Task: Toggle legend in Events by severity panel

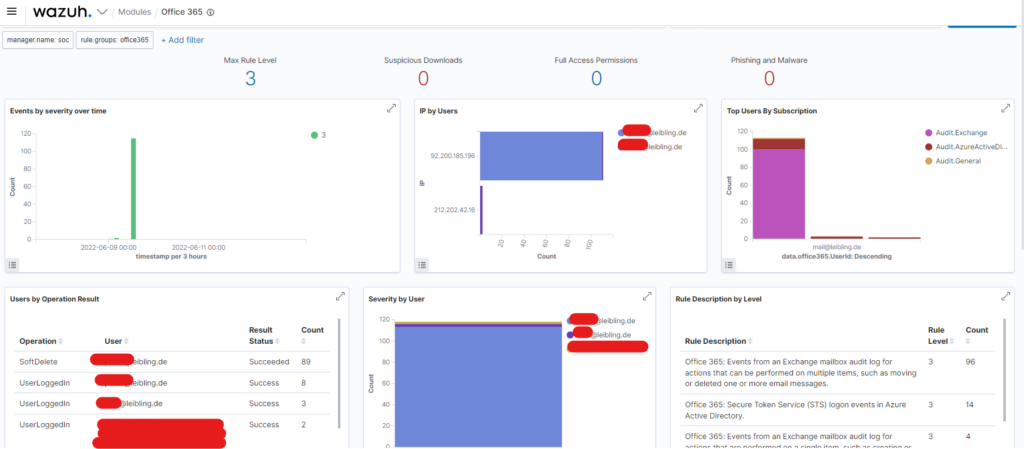Action: click(x=12, y=264)
